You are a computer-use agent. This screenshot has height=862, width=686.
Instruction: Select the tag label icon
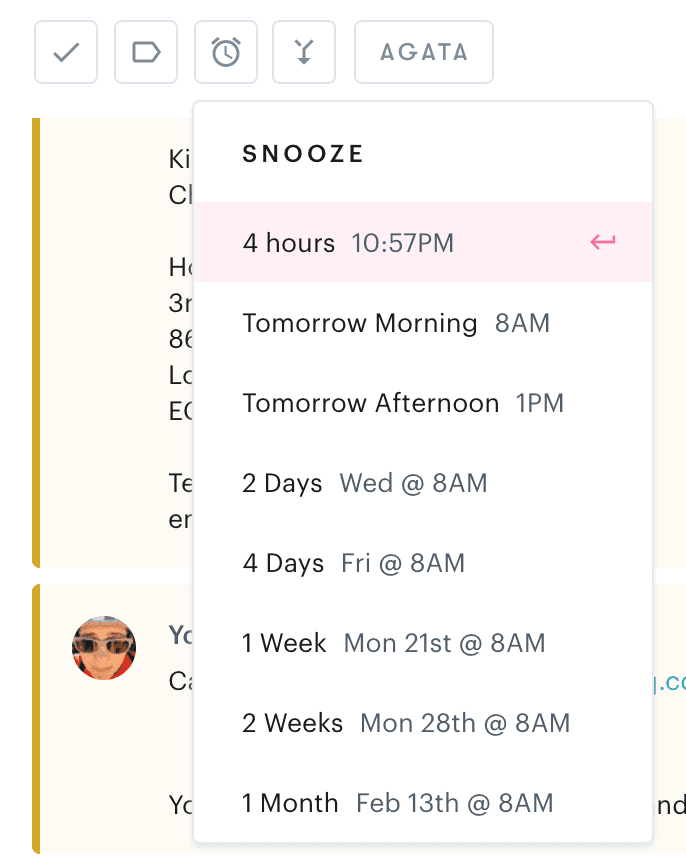[x=145, y=52]
